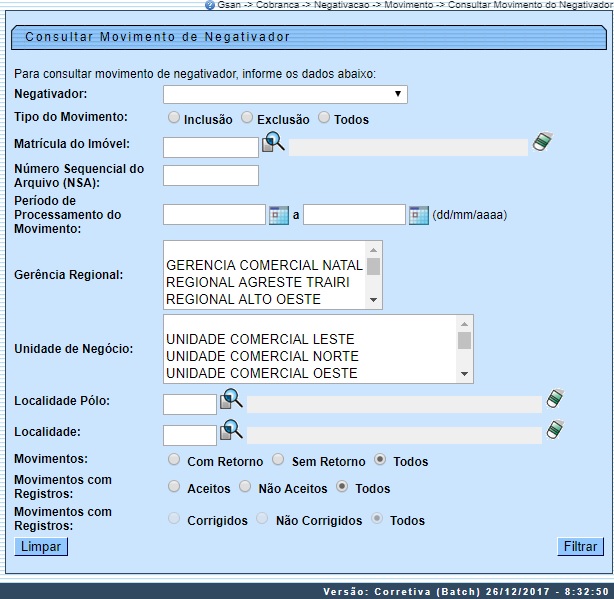Open the Negativador dropdown
This screenshot has width=614, height=599.
click(x=285, y=95)
